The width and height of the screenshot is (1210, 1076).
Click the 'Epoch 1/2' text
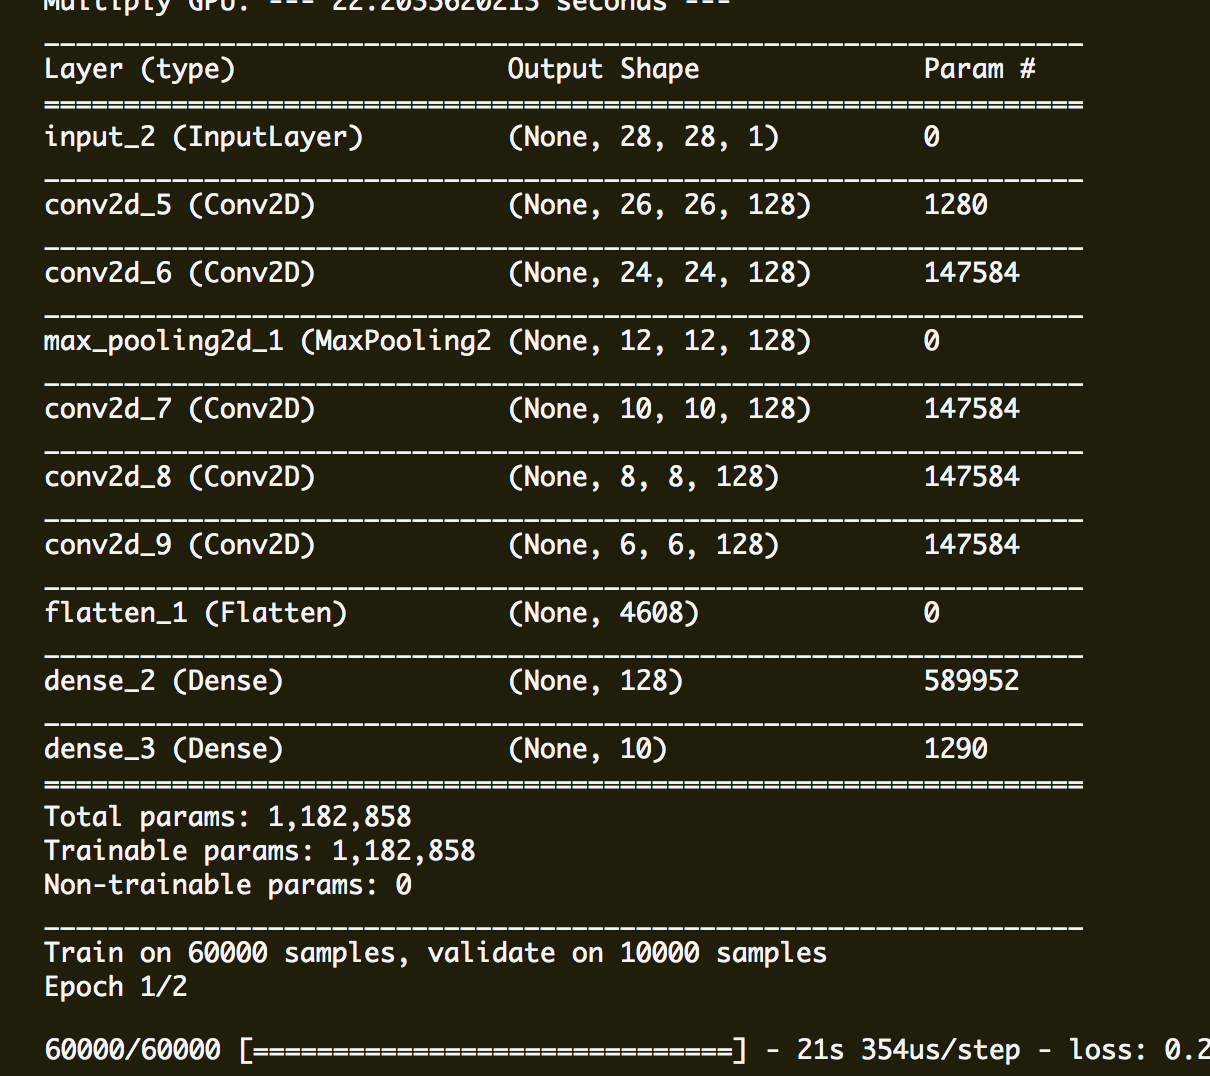(x=116, y=987)
